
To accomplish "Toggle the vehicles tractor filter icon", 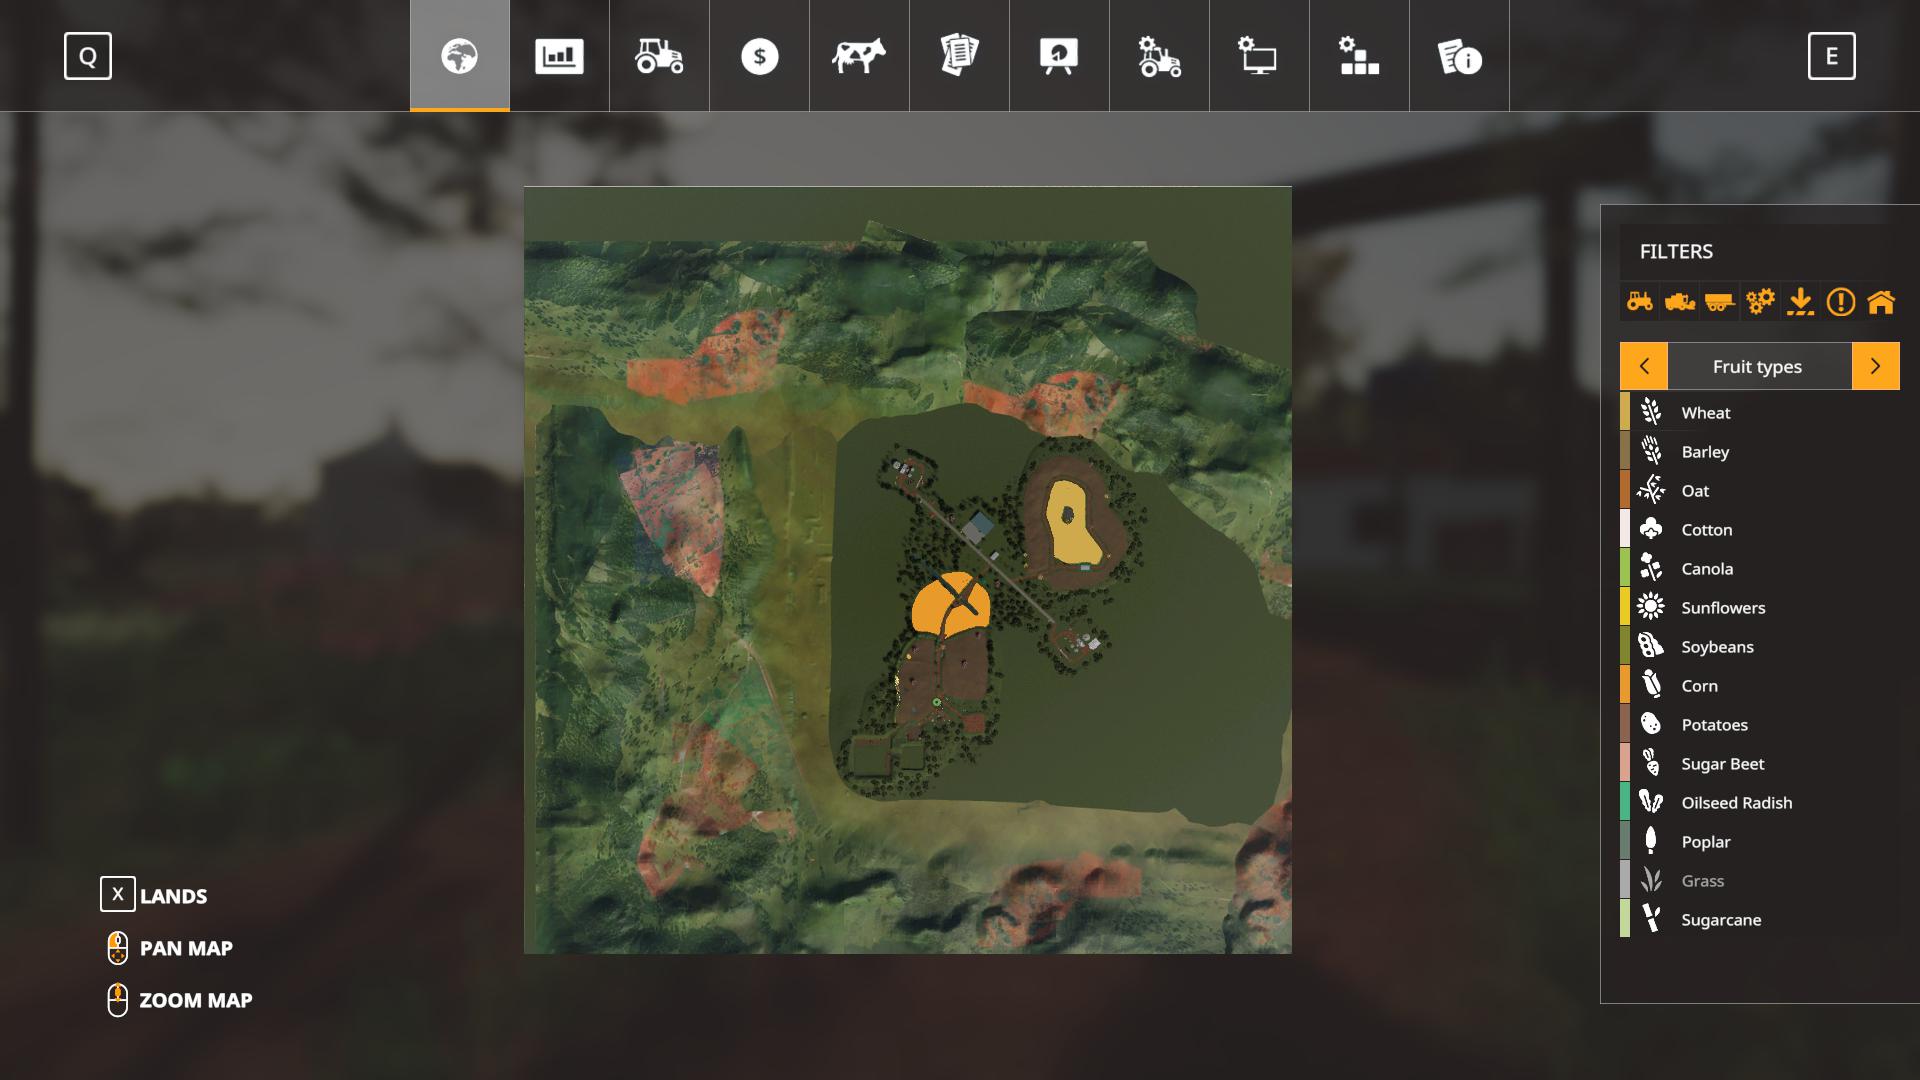I will click(1640, 301).
